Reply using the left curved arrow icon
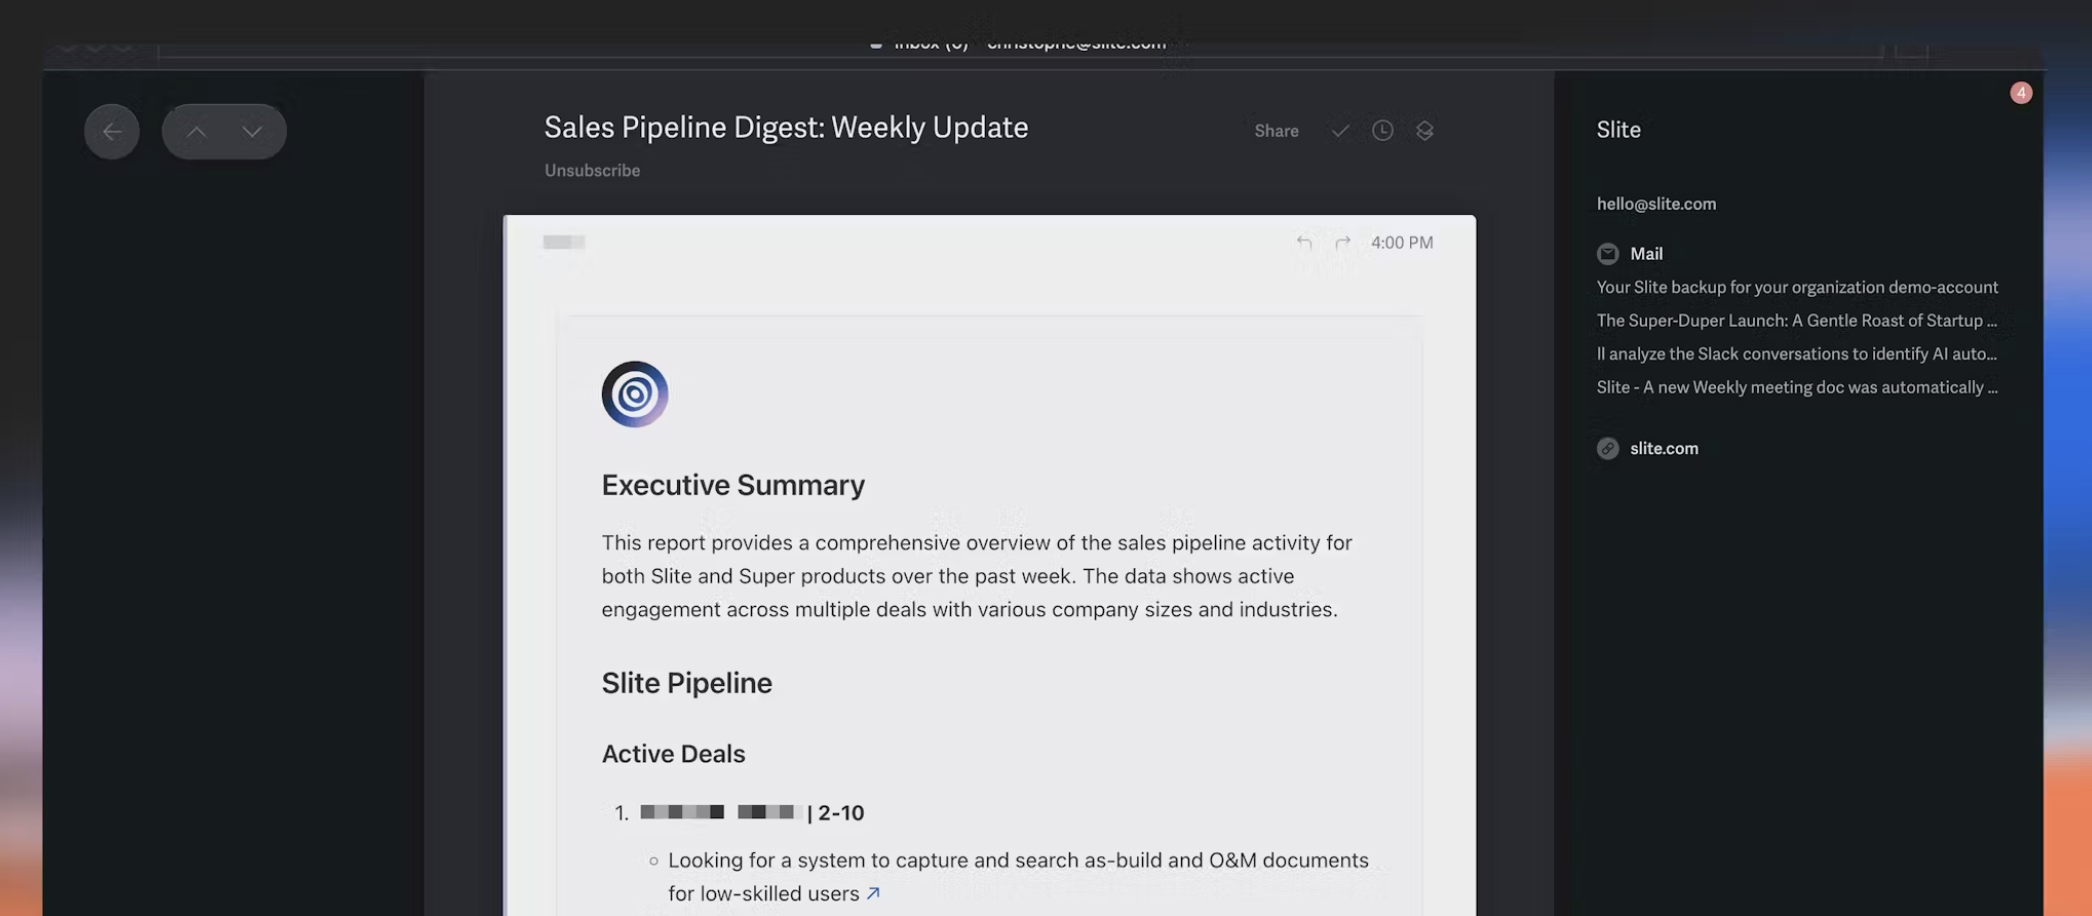The width and height of the screenshot is (2092, 916). 1304,242
